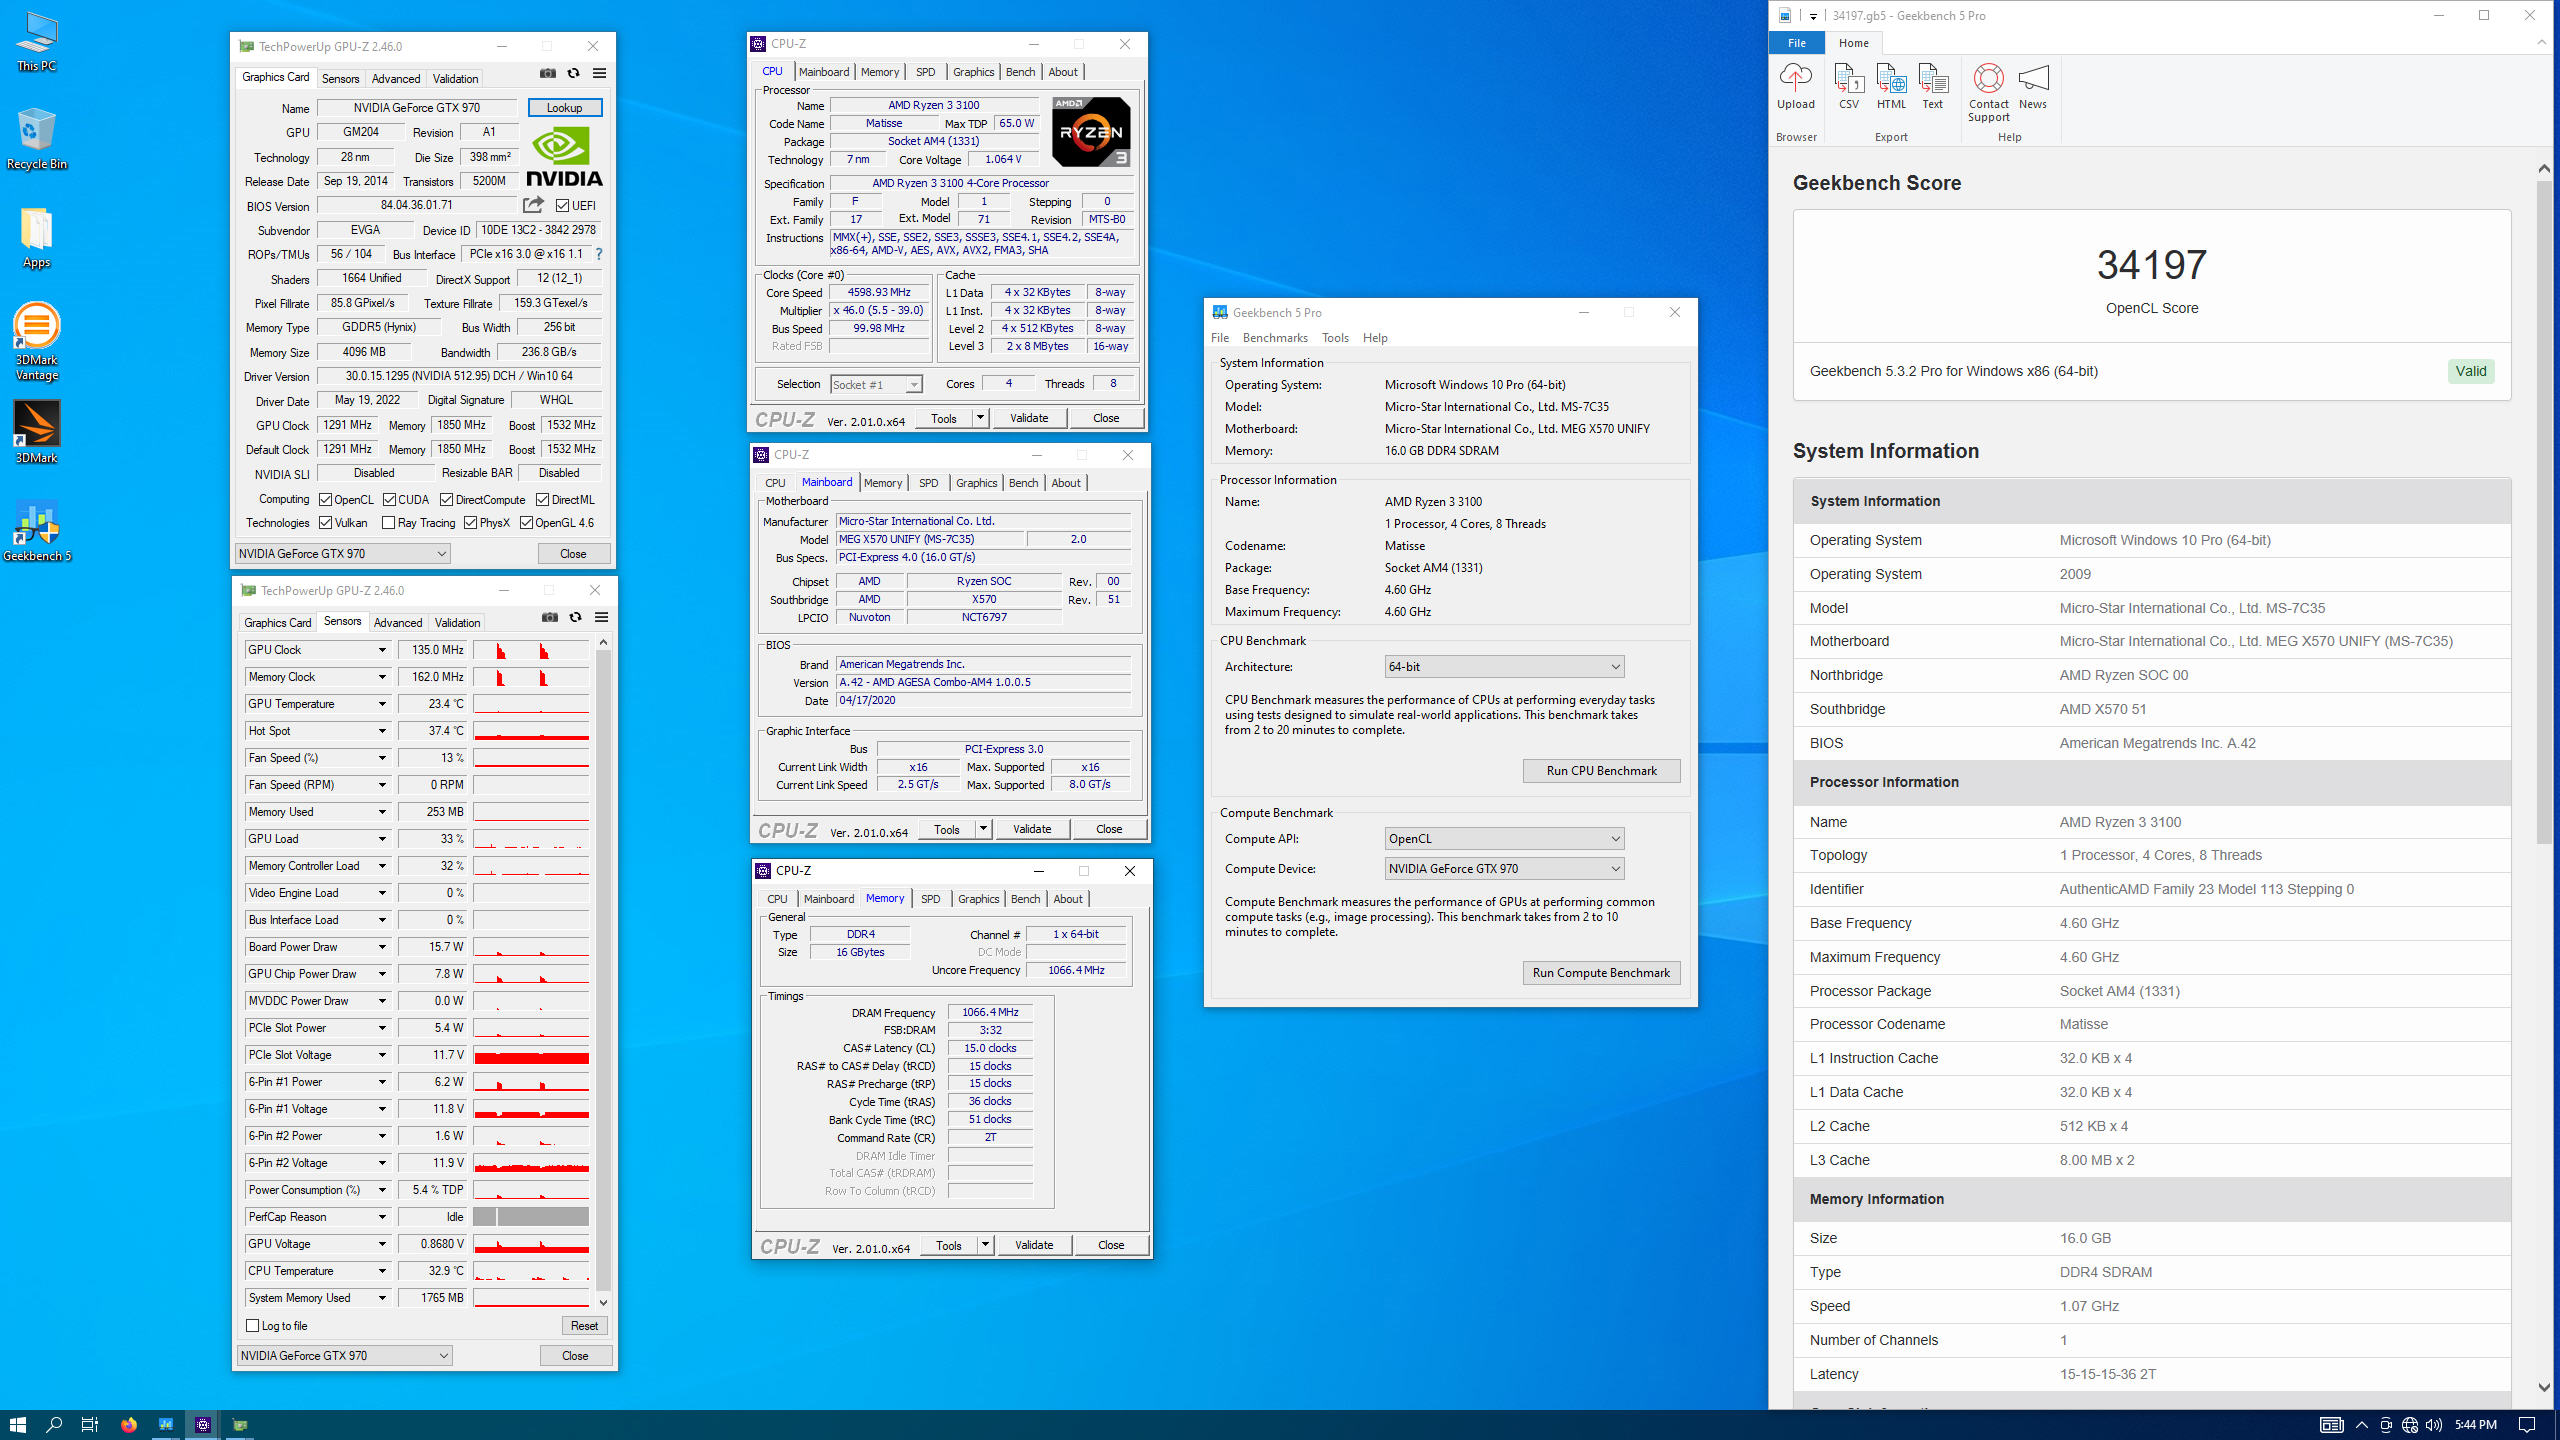Click Close in the CPU-Z Mainboard window
The width and height of the screenshot is (2560, 1440).
click(x=1109, y=829)
